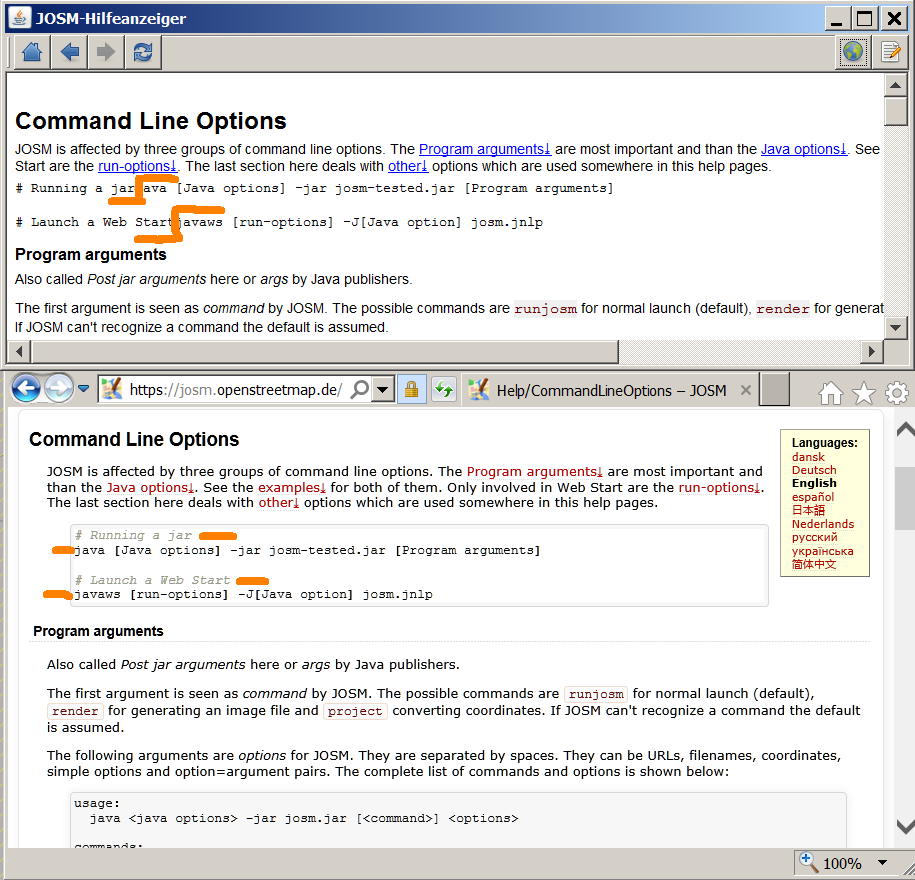
Task: Click the current language English label
Action: tap(814, 483)
